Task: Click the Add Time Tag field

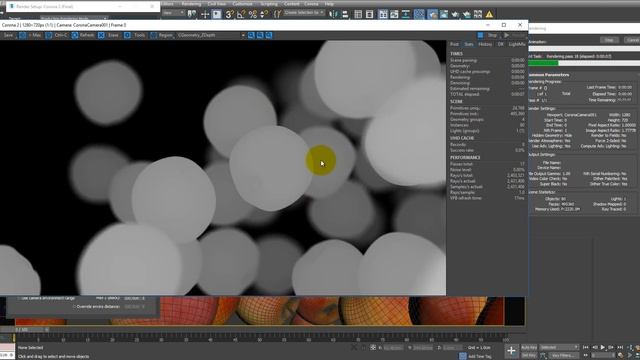Action: click(x=480, y=356)
